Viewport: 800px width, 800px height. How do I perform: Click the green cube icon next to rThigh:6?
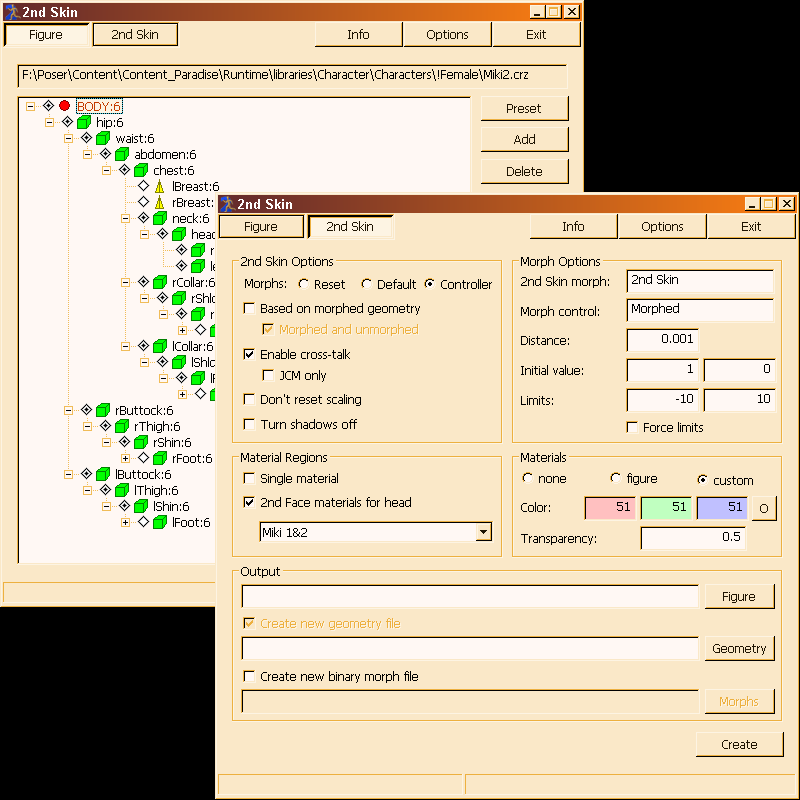[x=122, y=426]
